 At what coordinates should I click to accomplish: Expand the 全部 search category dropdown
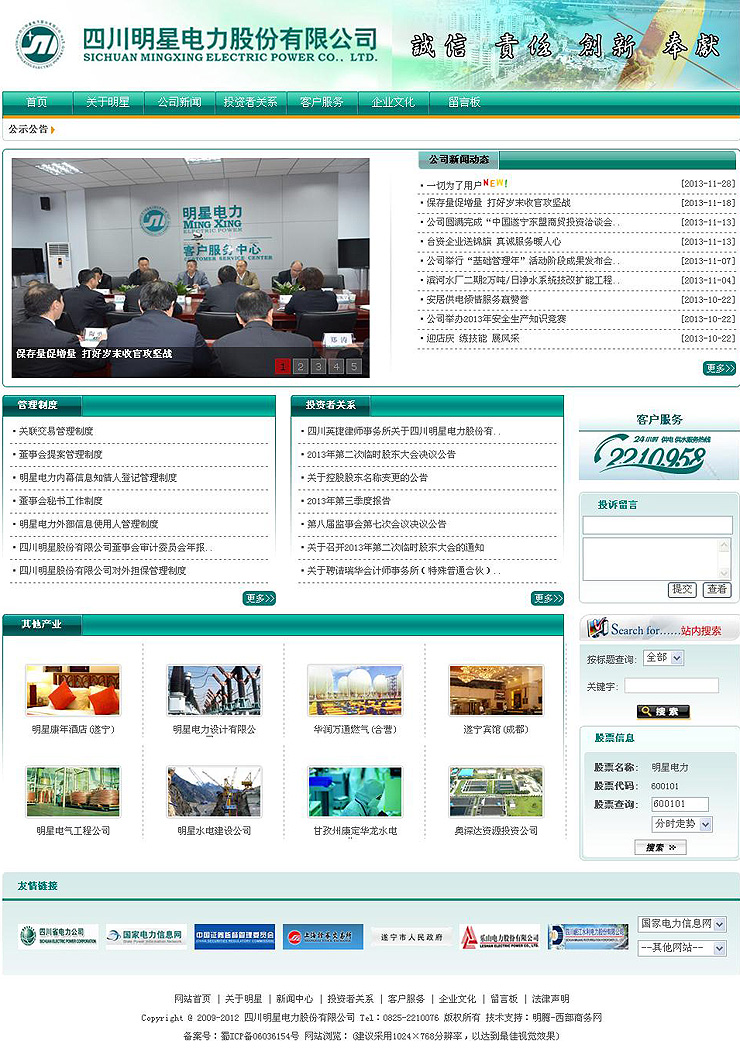click(663, 658)
